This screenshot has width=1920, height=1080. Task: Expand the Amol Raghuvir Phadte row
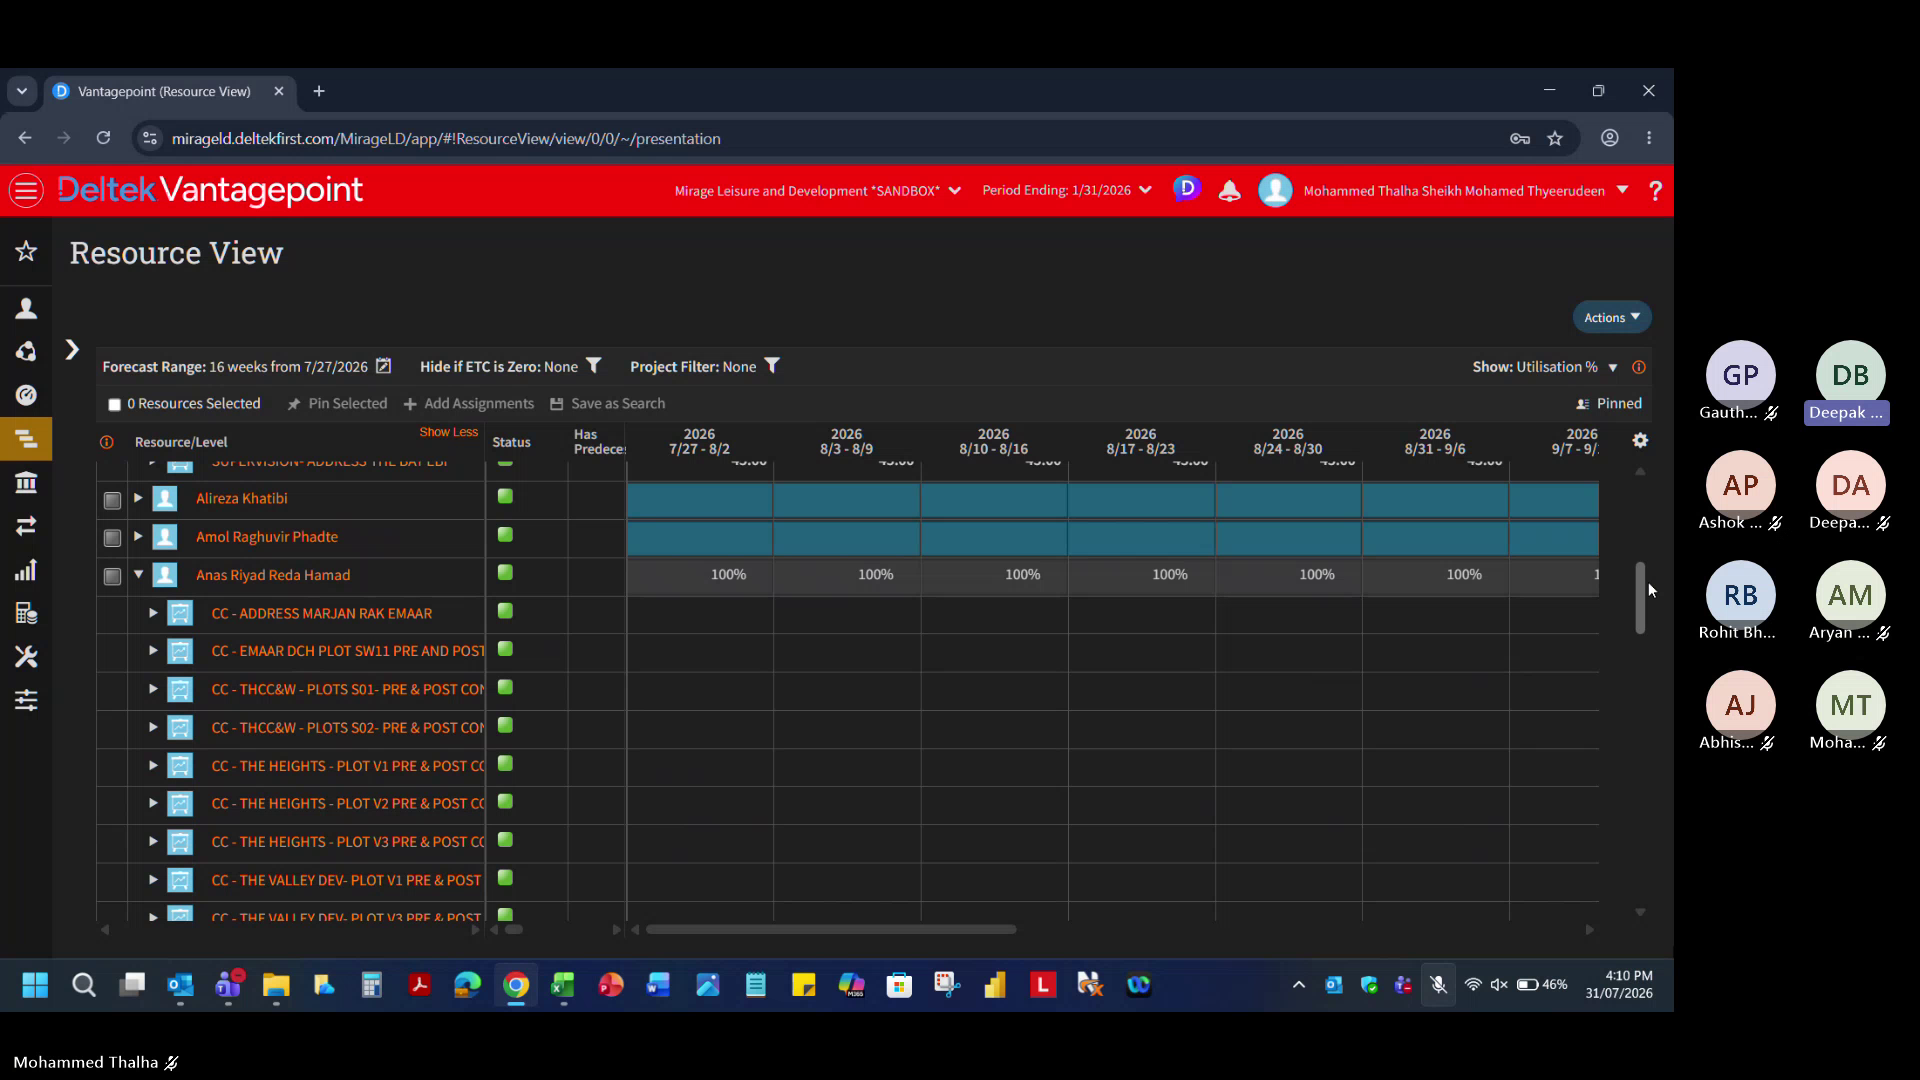[138, 536]
